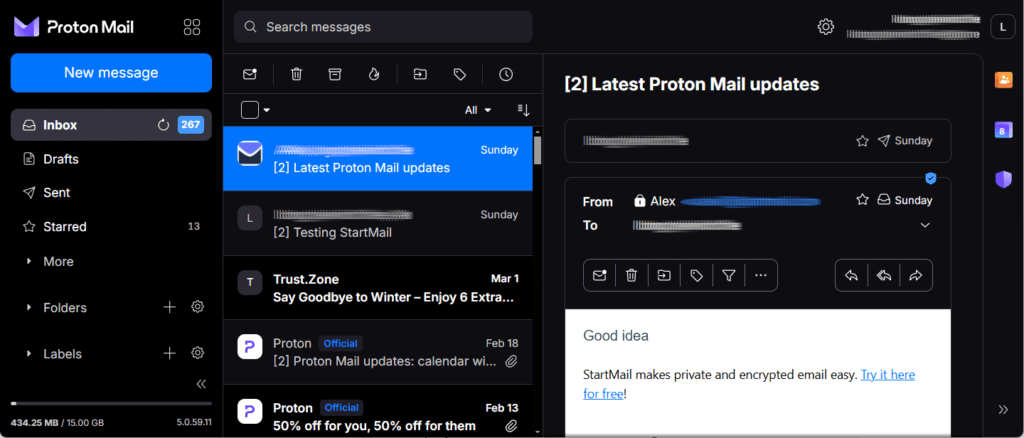Mark as unread in list toolbar

click(x=249, y=74)
